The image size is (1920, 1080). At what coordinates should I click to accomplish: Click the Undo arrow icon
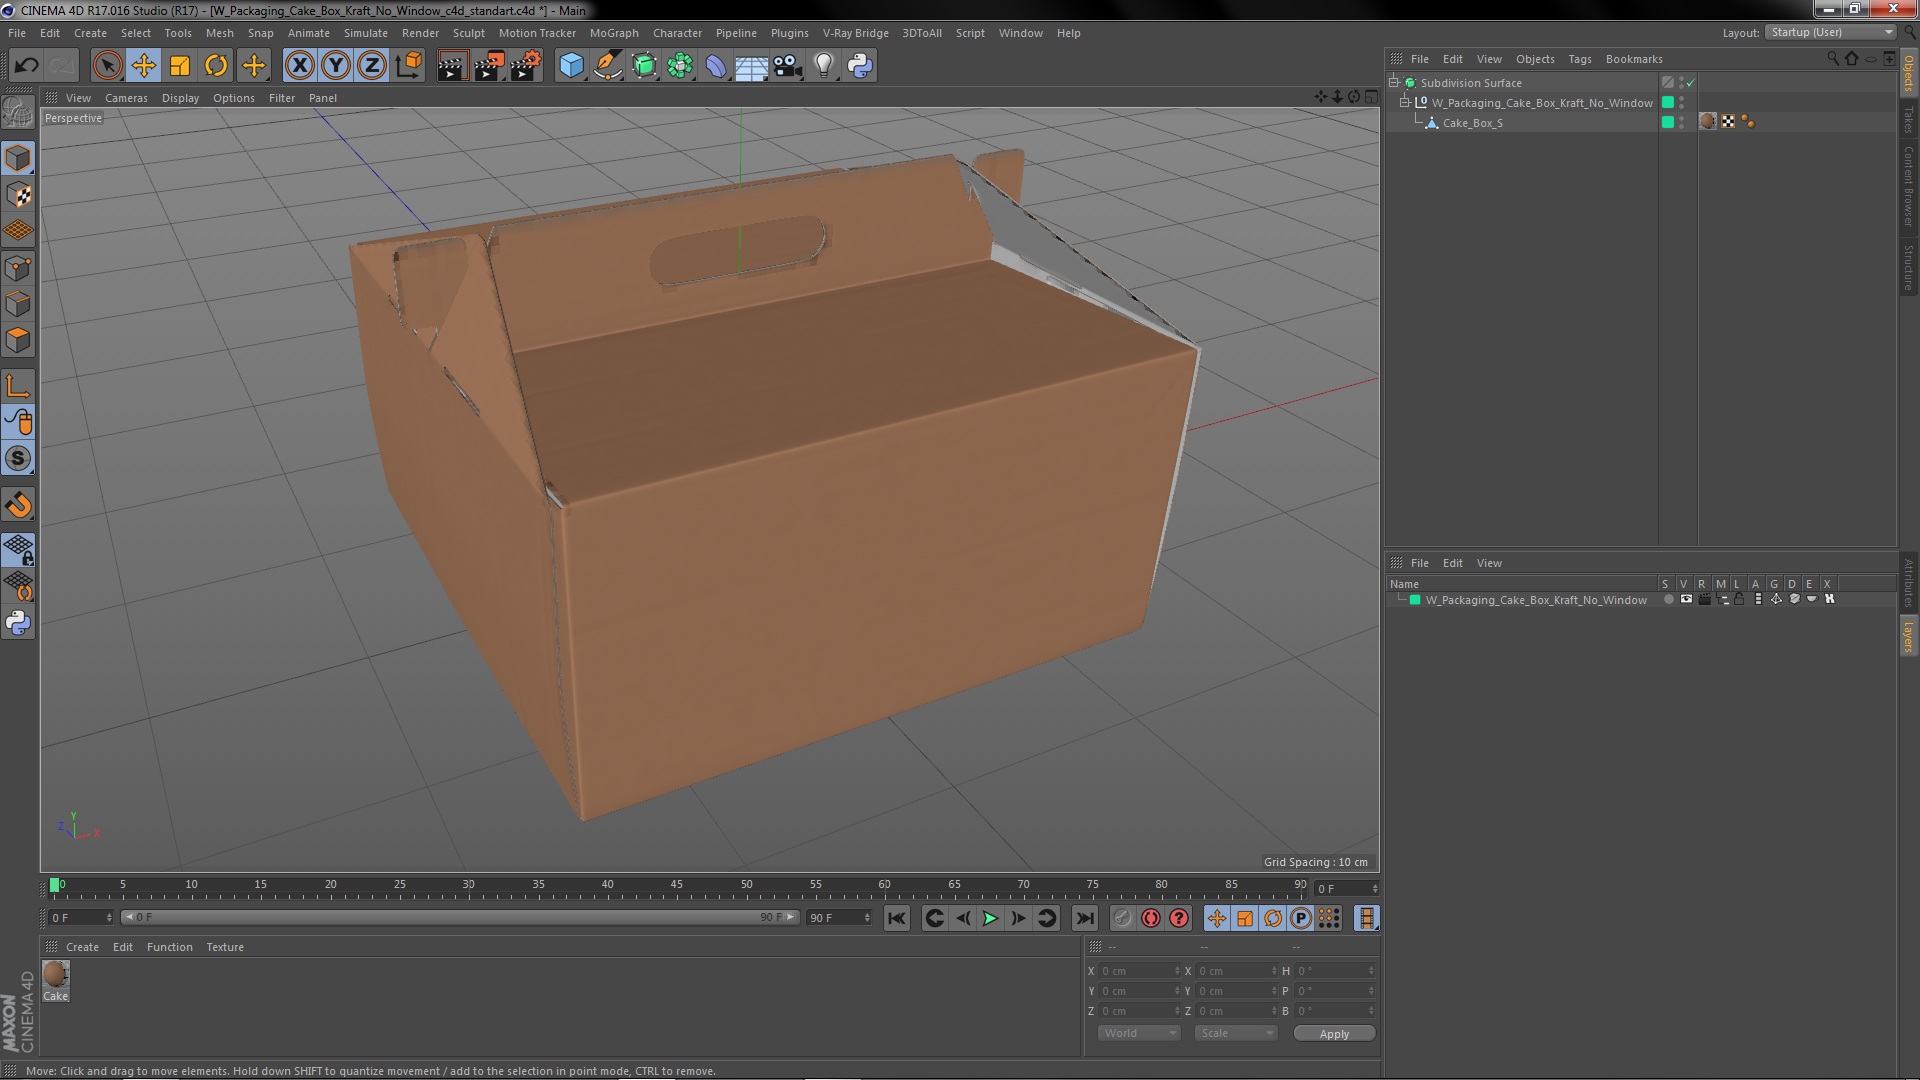(26, 66)
